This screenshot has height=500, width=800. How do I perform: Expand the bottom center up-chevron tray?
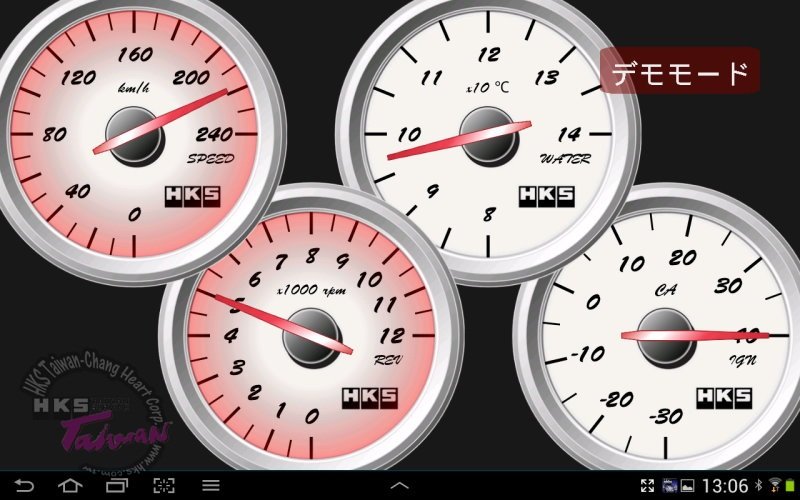click(399, 485)
